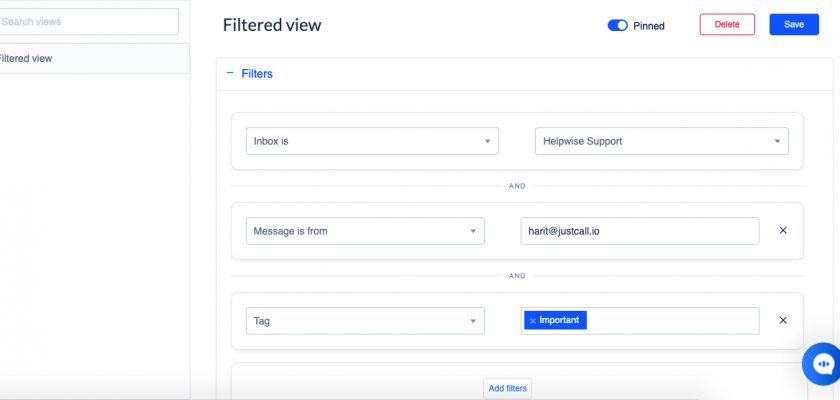Image resolution: width=840 pixels, height=400 pixels.
Task: Click the harit@justcall.io email field
Action: (639, 231)
